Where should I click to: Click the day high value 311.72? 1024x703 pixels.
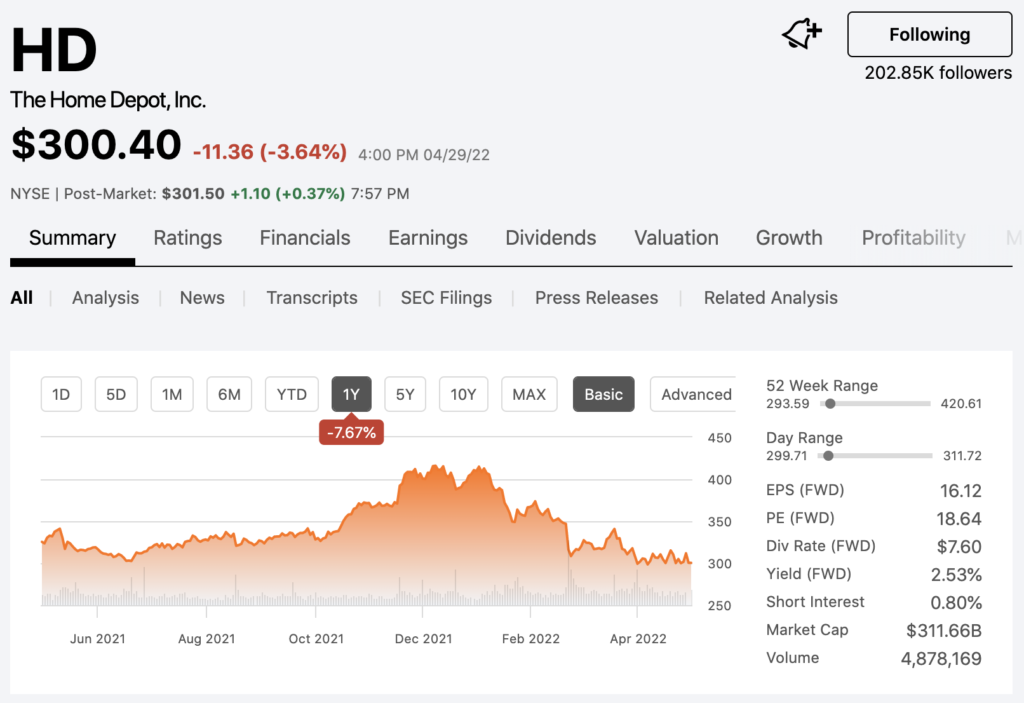(962, 456)
